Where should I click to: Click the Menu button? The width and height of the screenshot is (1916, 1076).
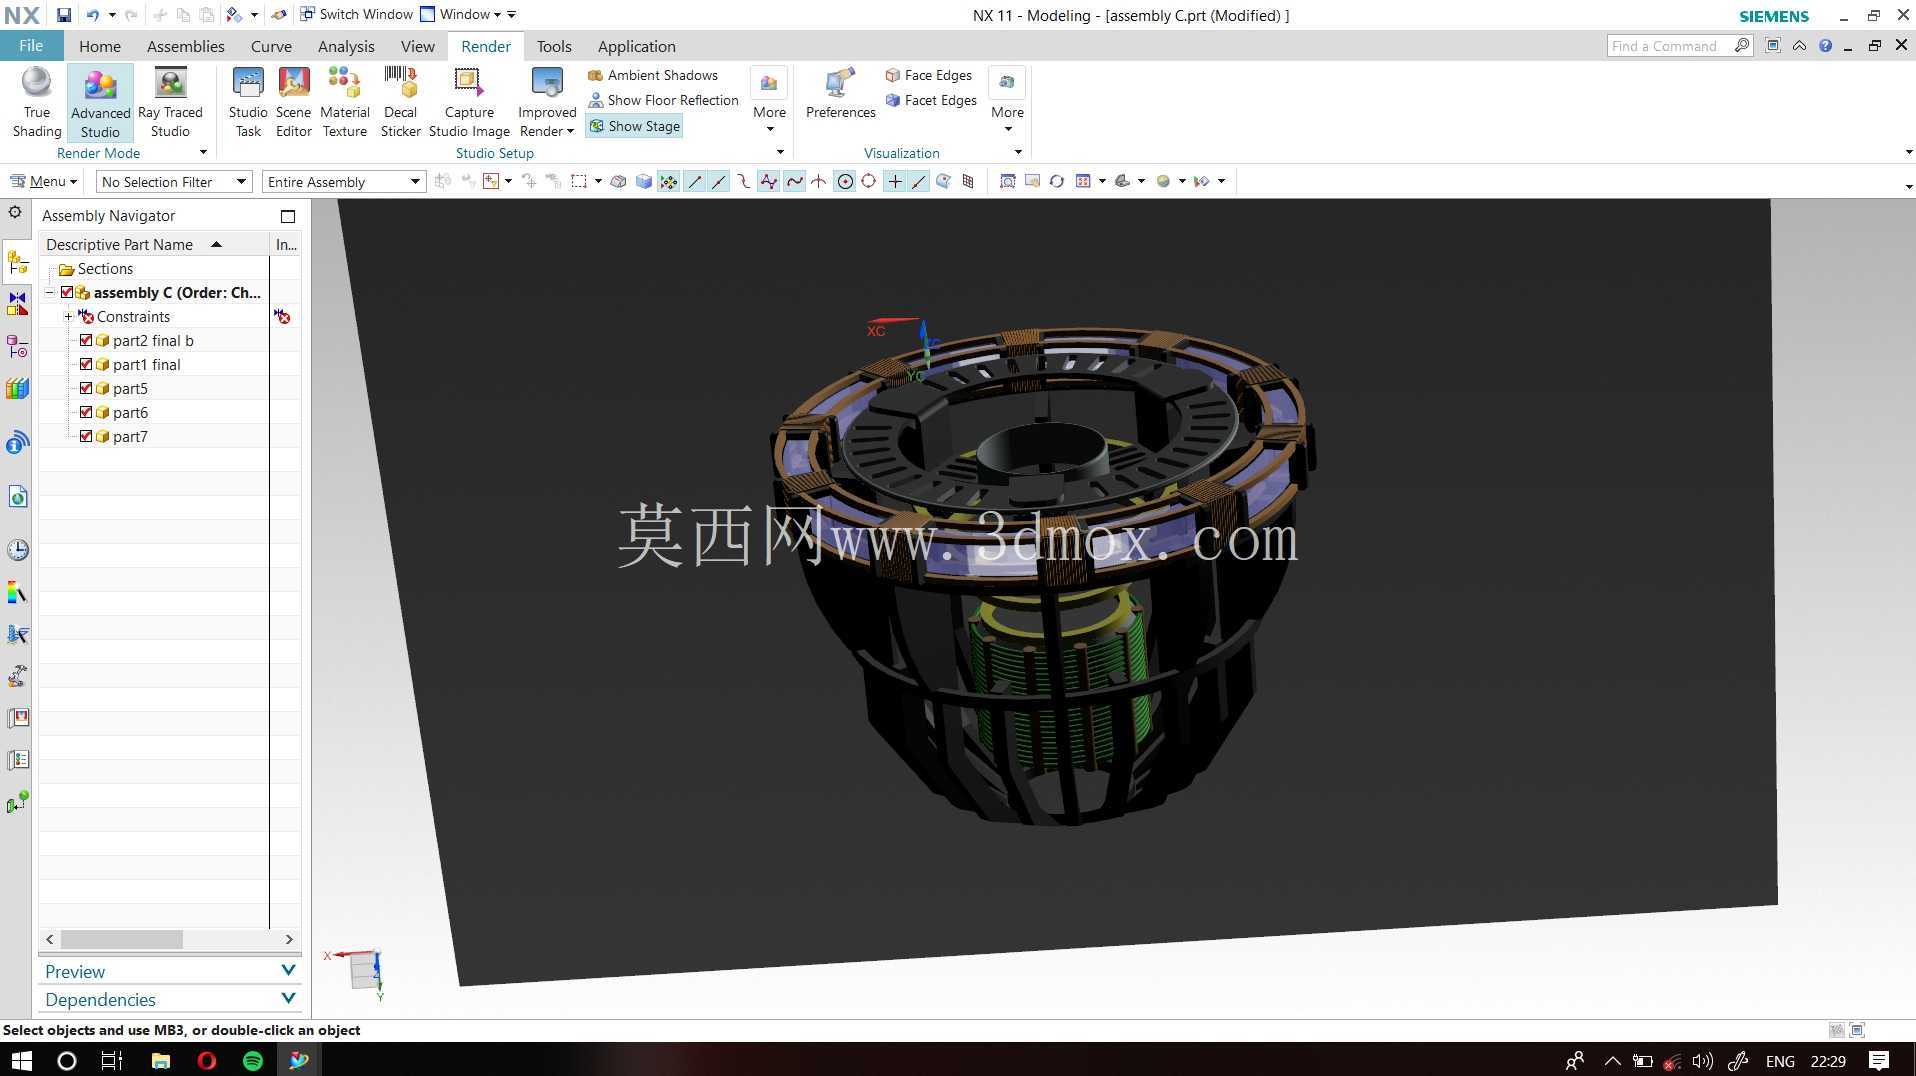43,182
